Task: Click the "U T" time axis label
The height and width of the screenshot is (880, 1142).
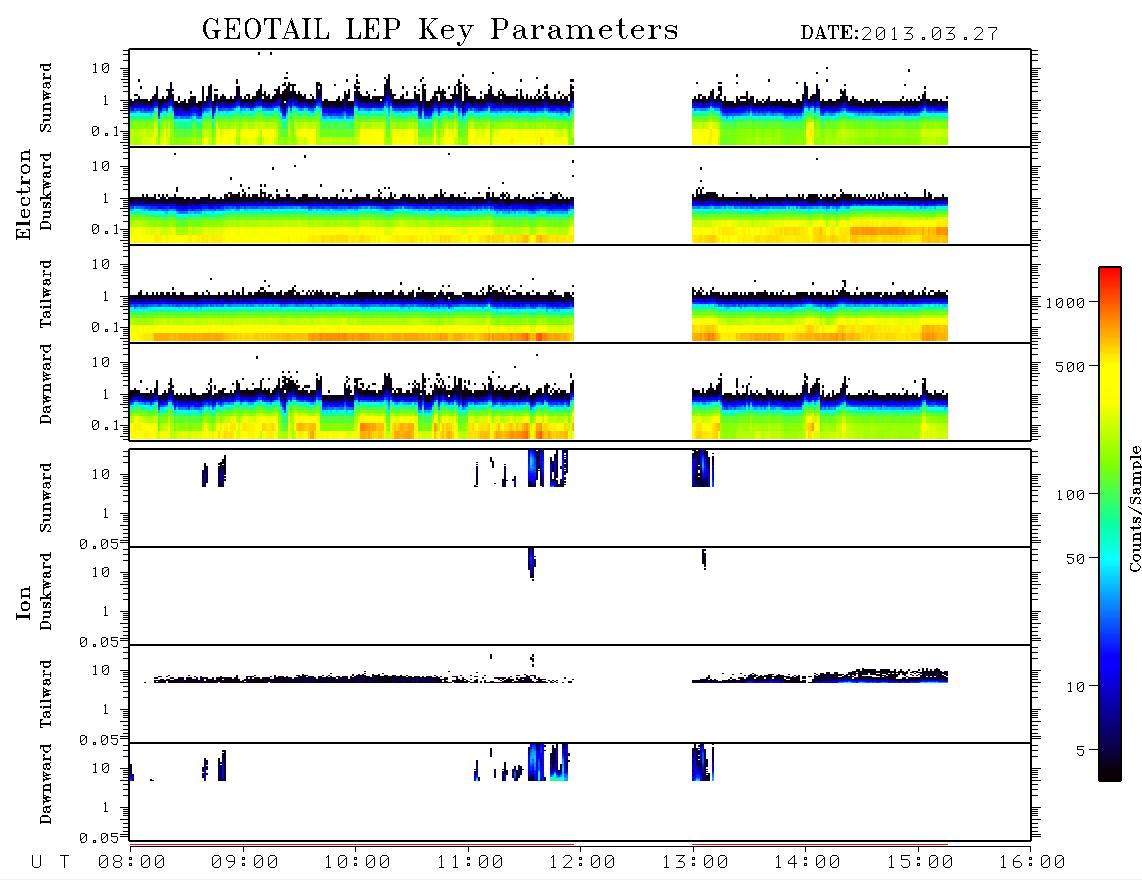Action: pos(50,863)
